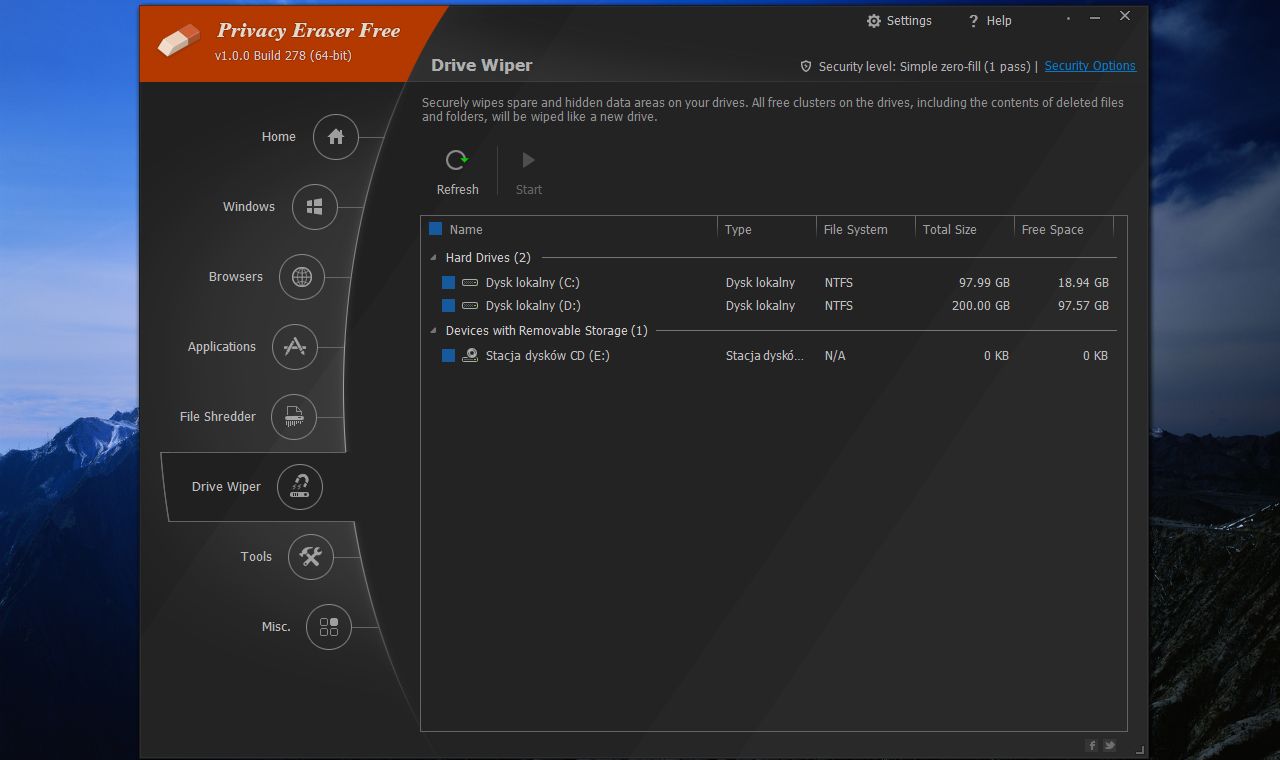Click the Refresh icon
The height and width of the screenshot is (760, 1280).
point(457,160)
